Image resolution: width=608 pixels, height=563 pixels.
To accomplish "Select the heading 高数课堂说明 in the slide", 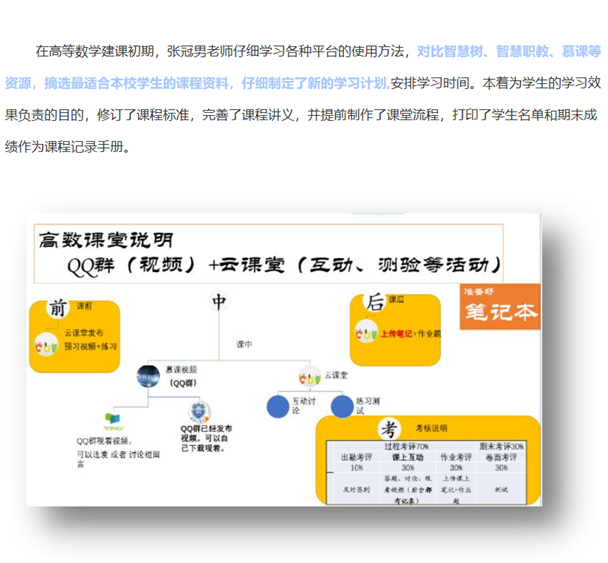I will click(x=106, y=240).
